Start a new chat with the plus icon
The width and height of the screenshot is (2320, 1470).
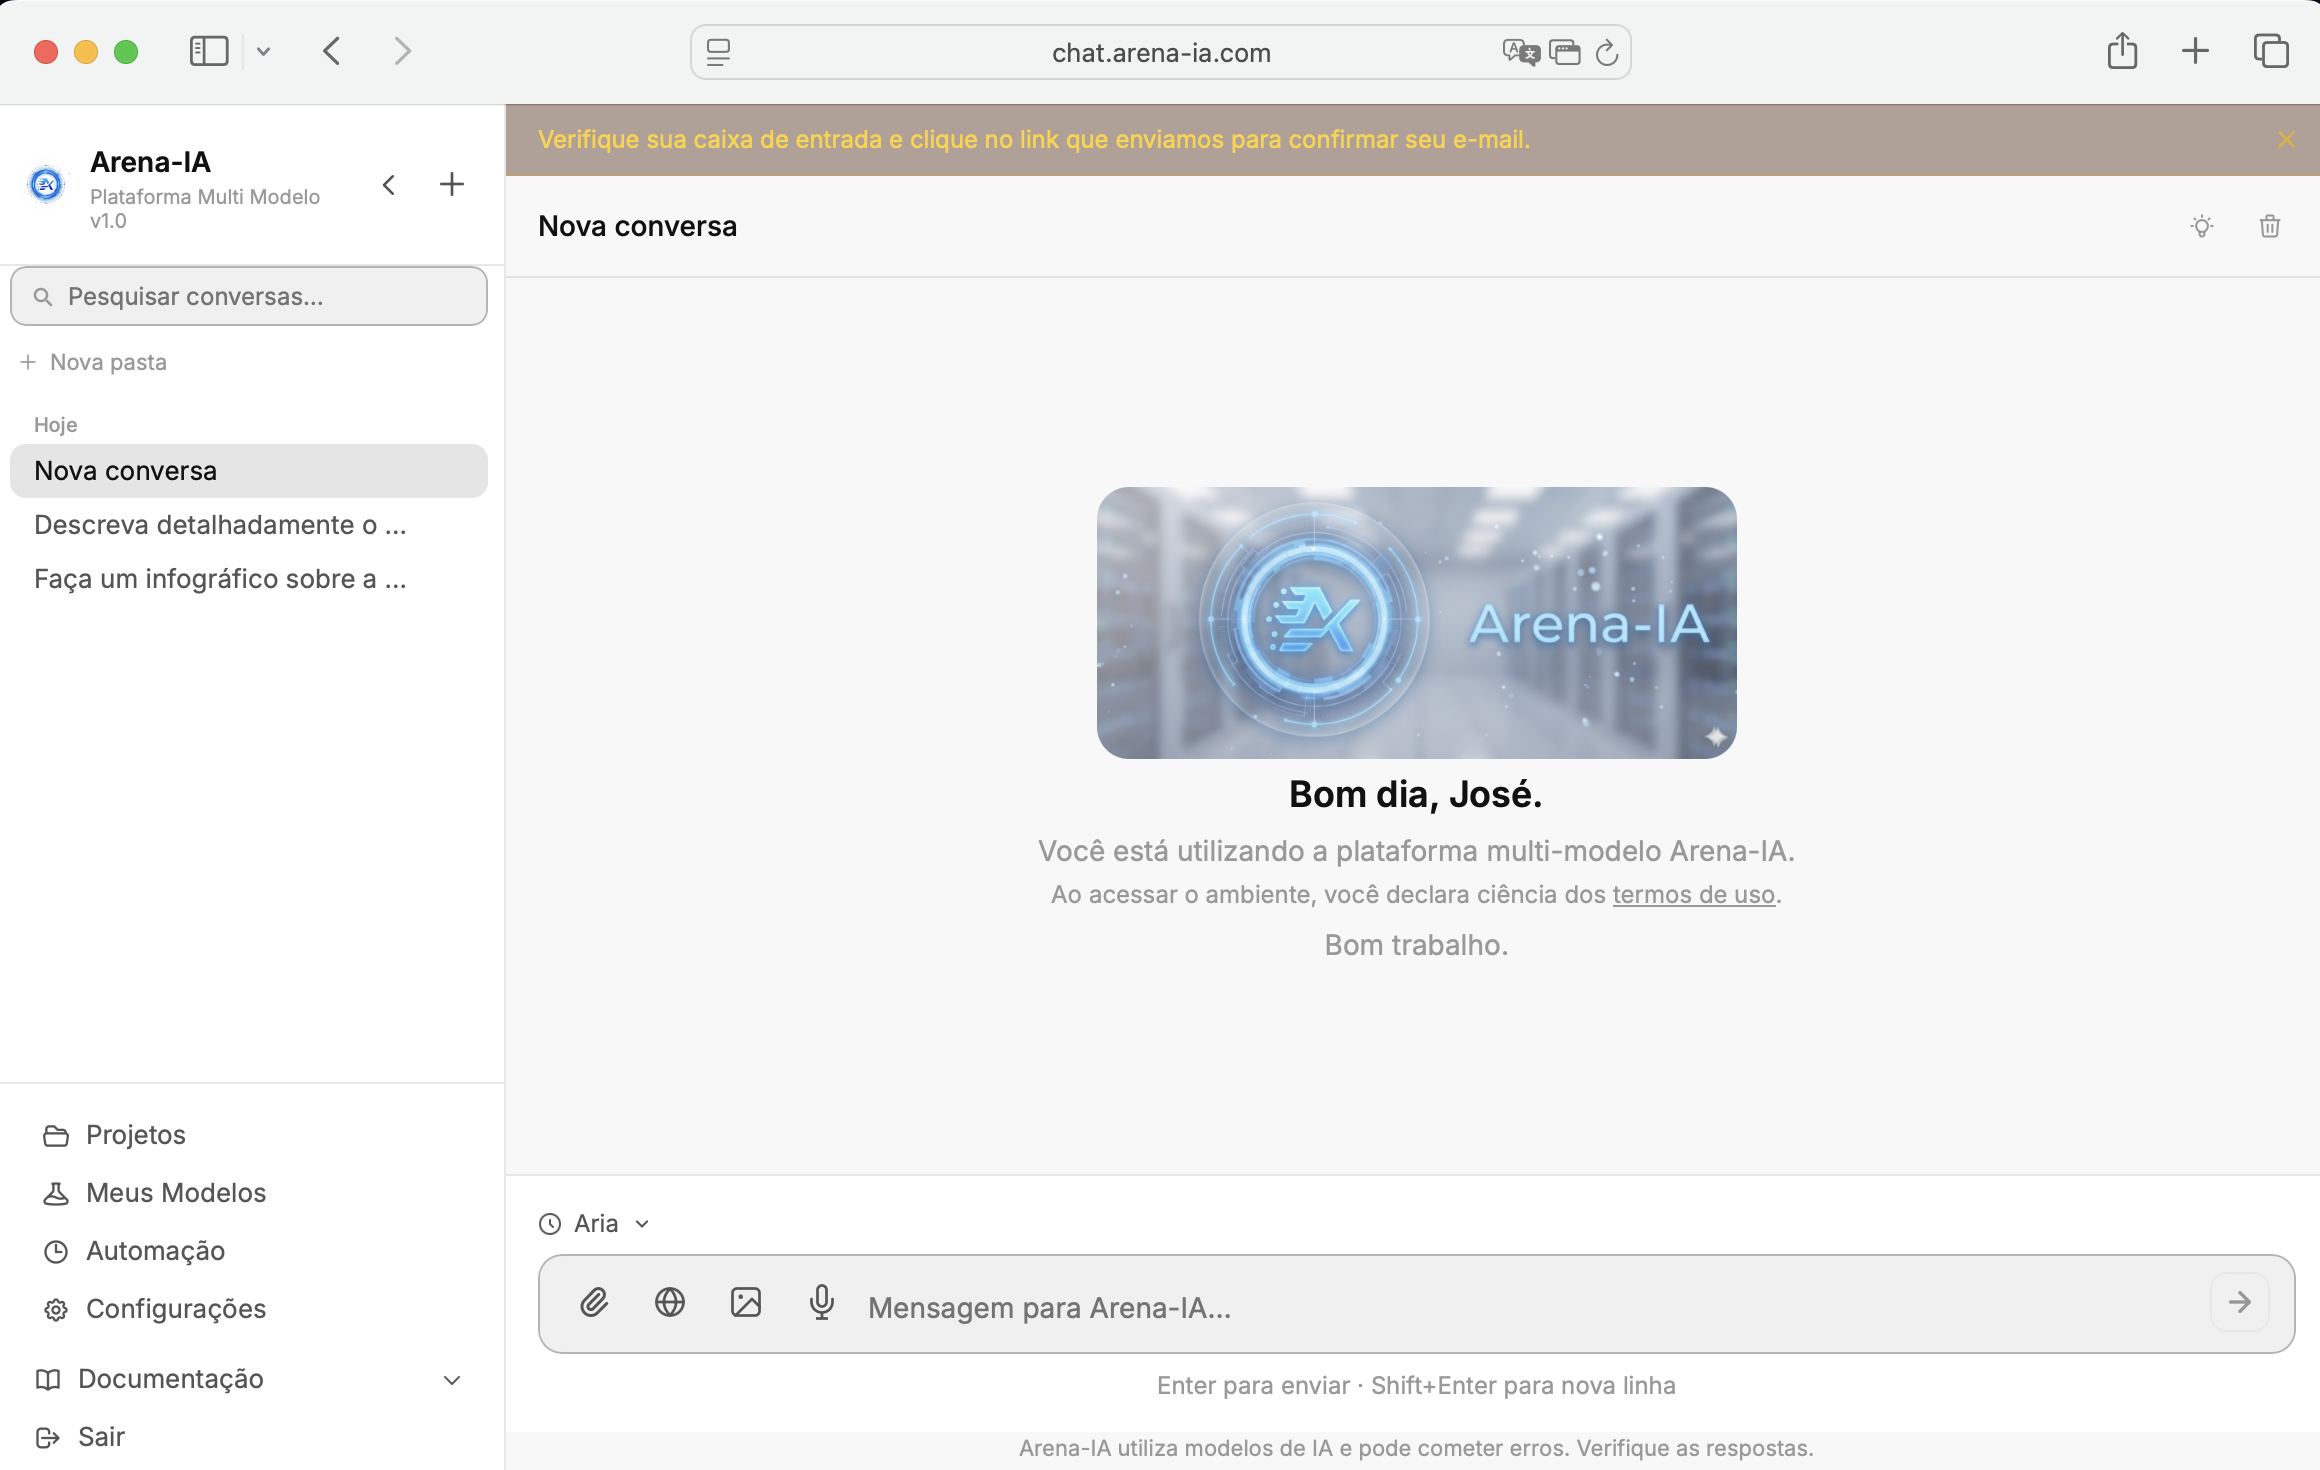pyautogui.click(x=452, y=184)
